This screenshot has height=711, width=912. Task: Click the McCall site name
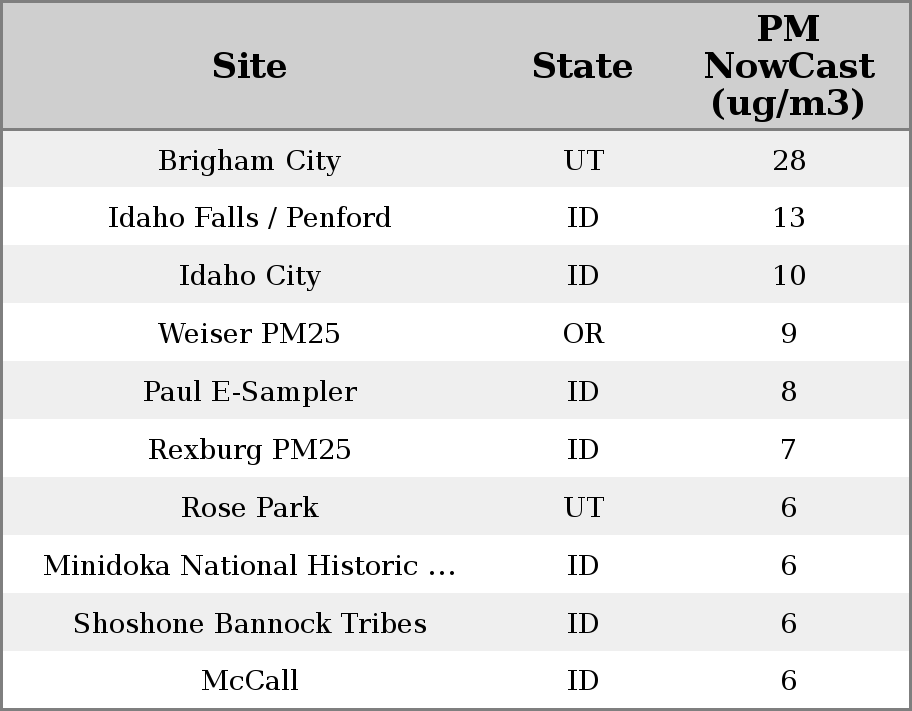pos(249,681)
